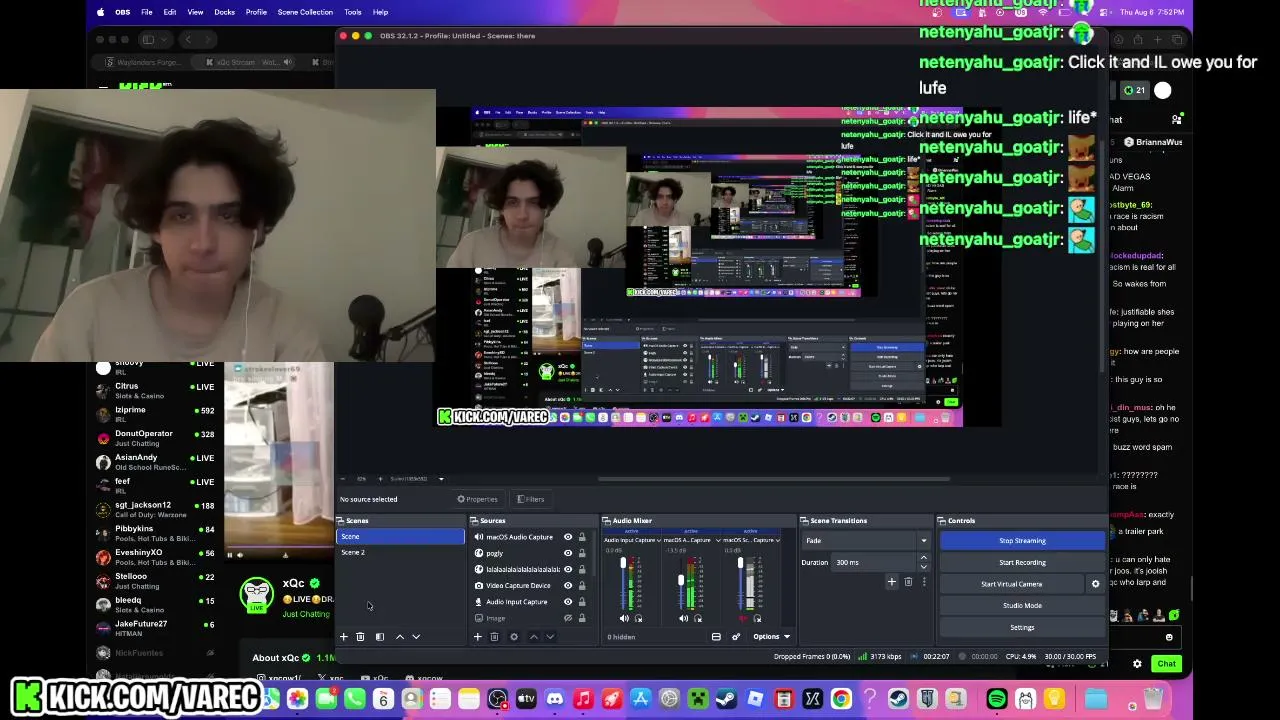Add a new source with the plus icon
1280x720 pixels.
[x=477, y=637]
